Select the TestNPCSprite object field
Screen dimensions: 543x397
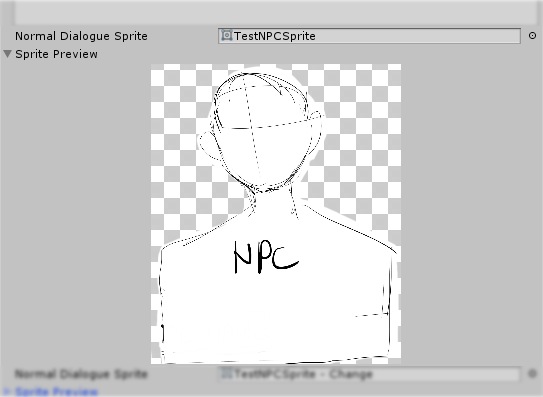pos(369,36)
